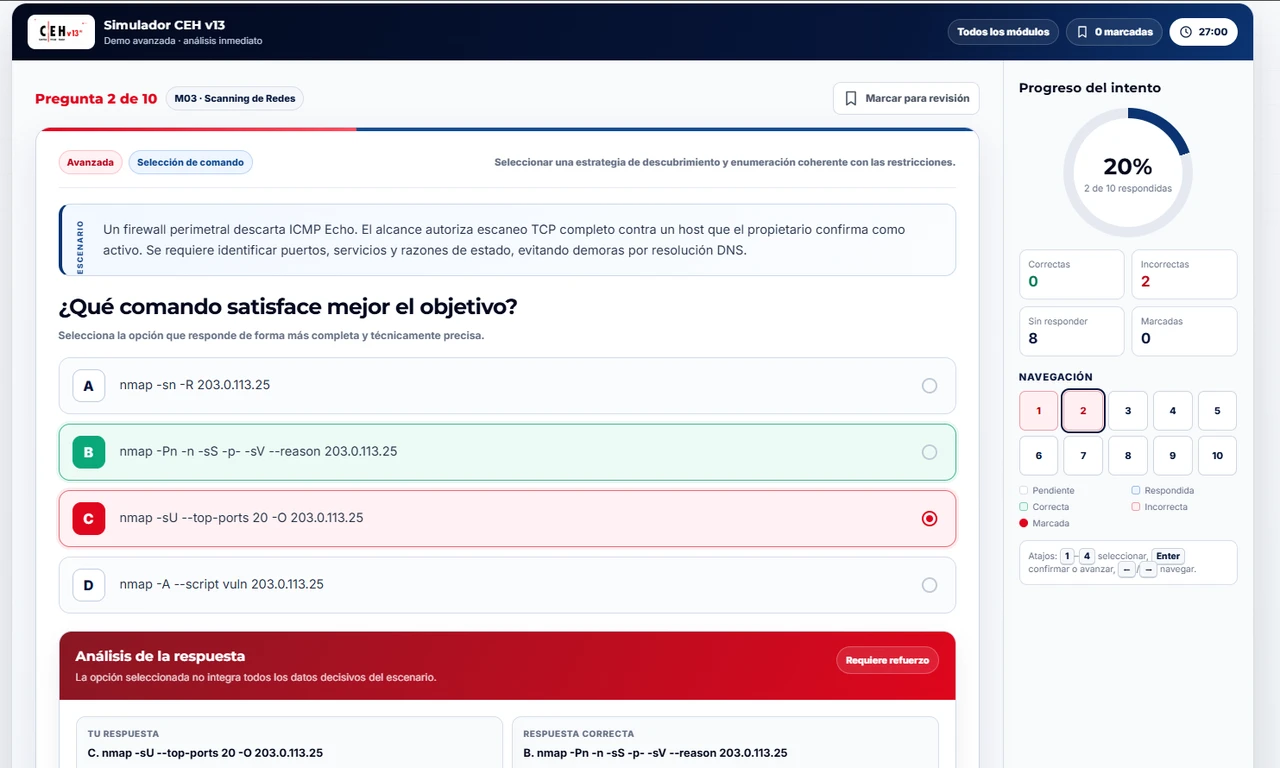Click the letter D option badge
The height and width of the screenshot is (768, 1280).
(89, 584)
